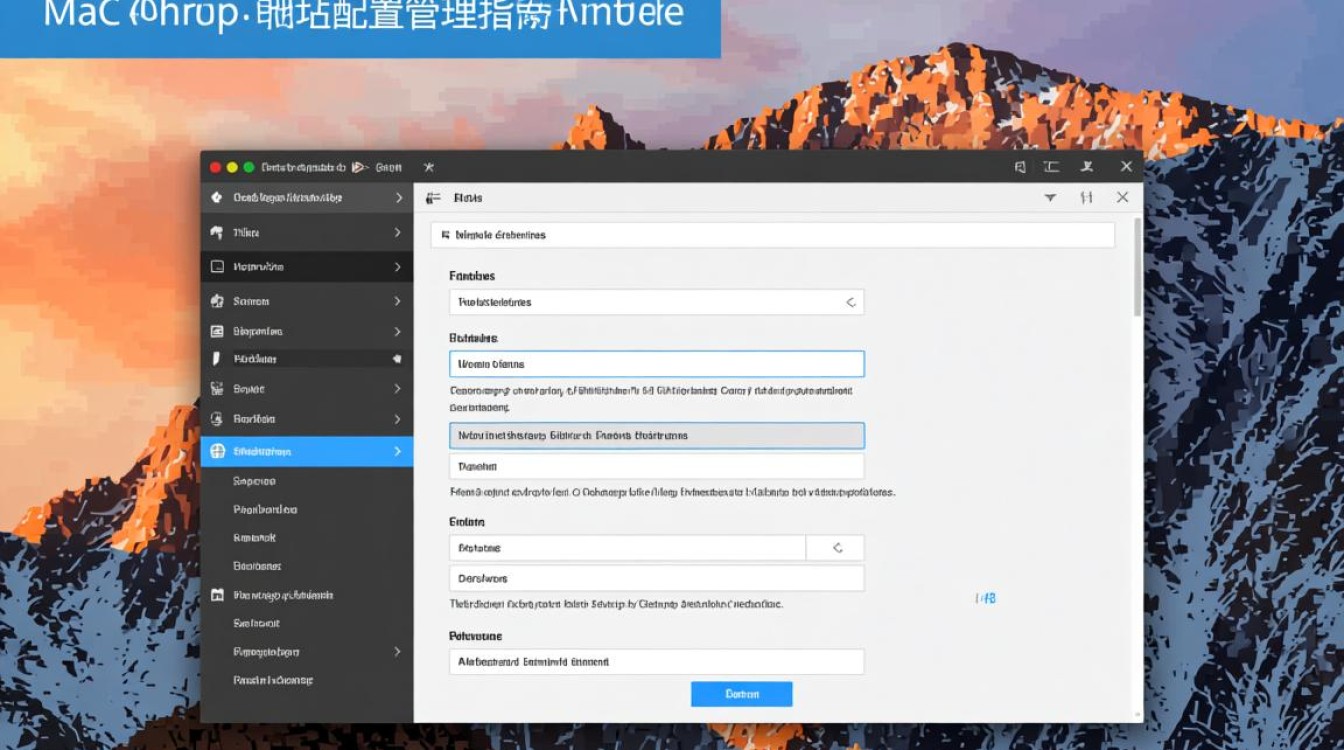Click the columns icon beside the filter funnel

(x=1086, y=198)
